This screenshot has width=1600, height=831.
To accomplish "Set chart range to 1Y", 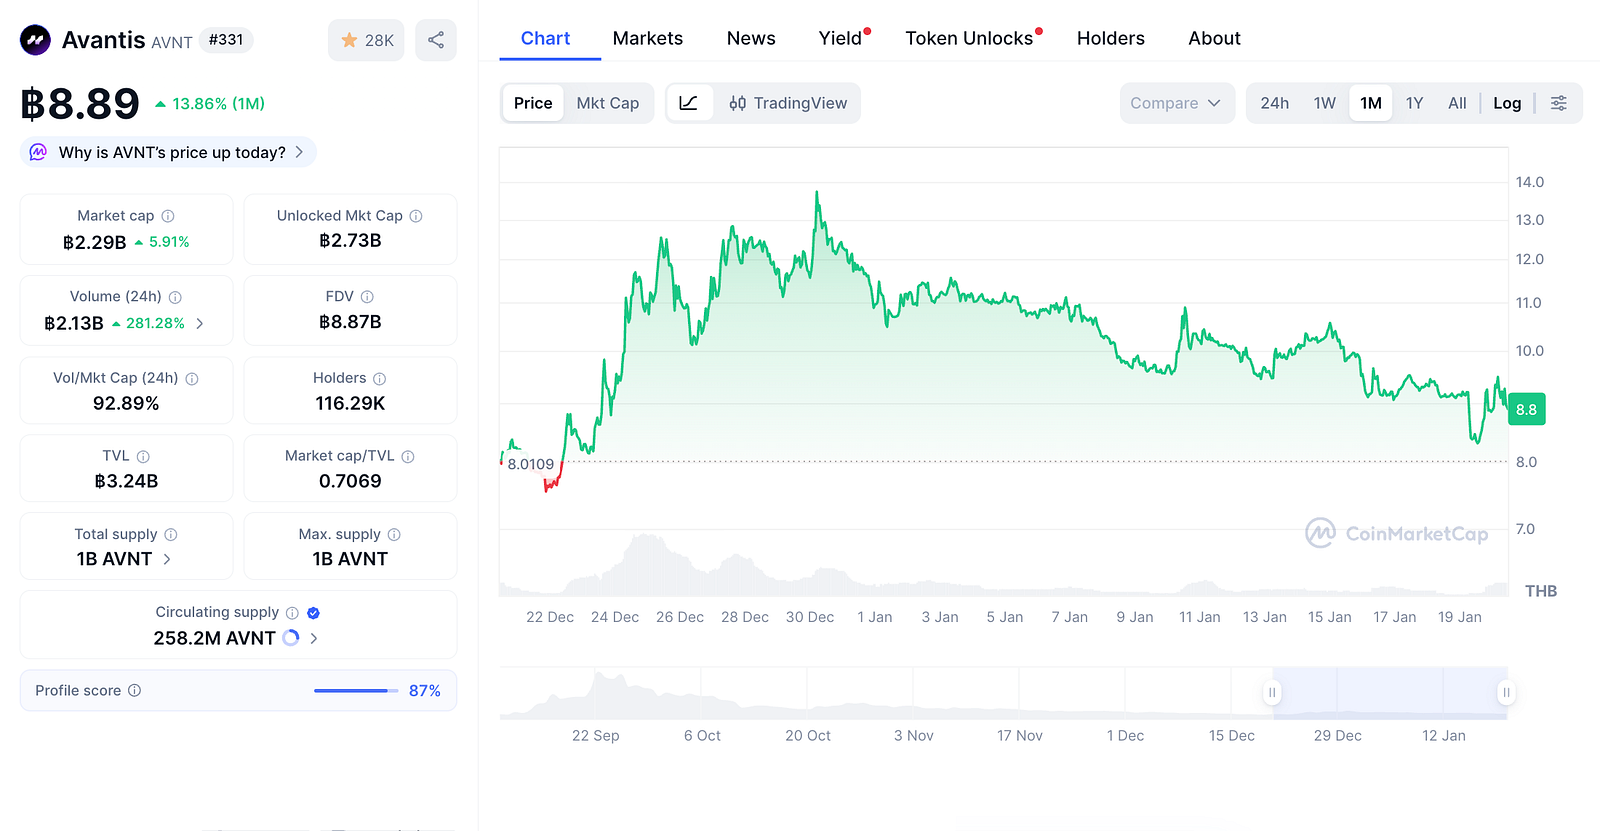I will 1414,103.
